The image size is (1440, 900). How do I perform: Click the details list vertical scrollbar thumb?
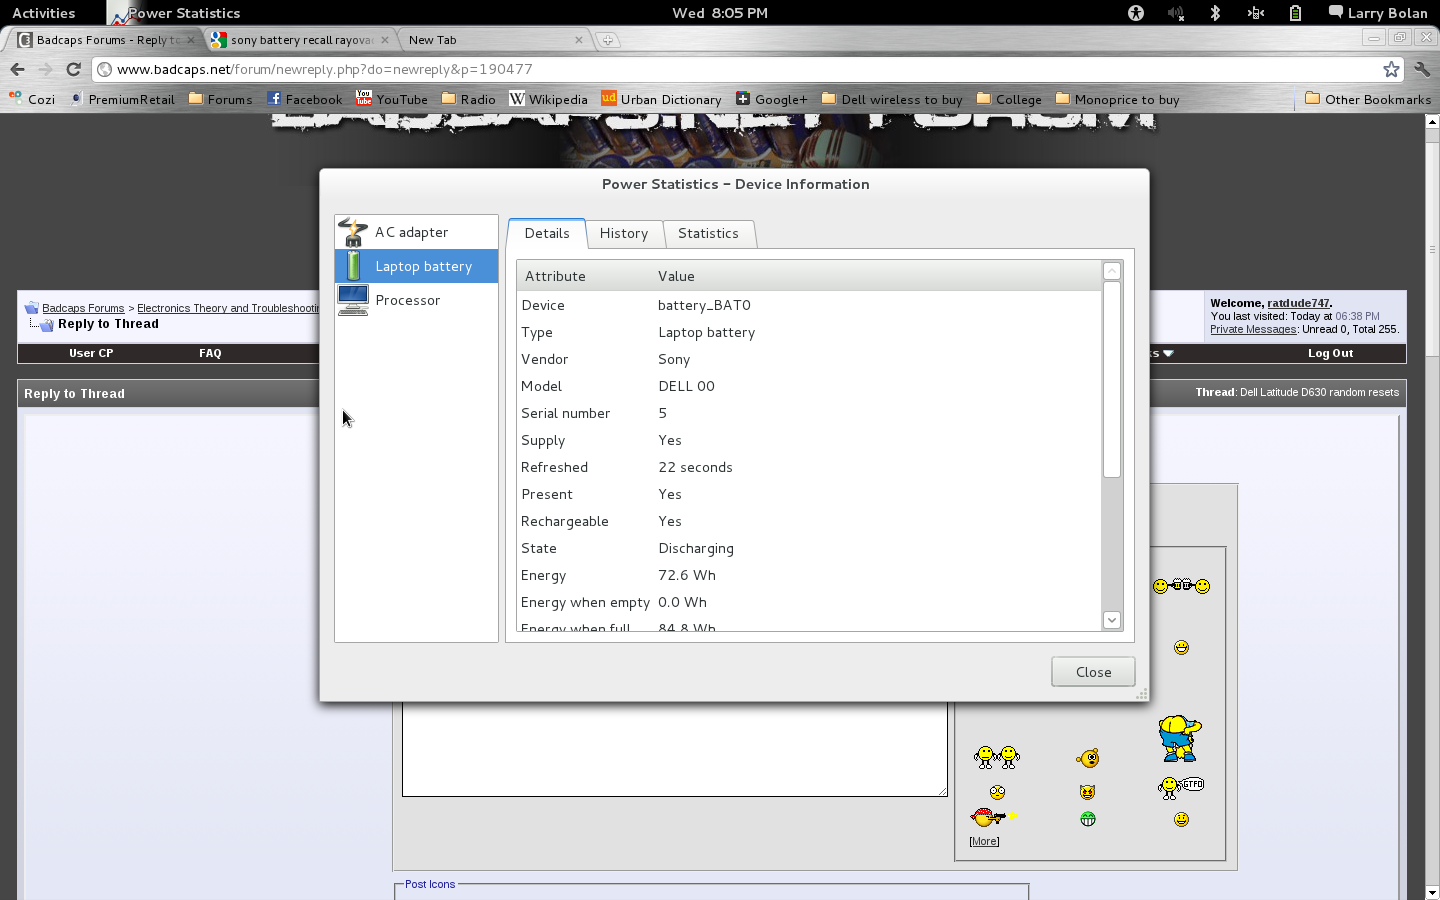(1112, 379)
